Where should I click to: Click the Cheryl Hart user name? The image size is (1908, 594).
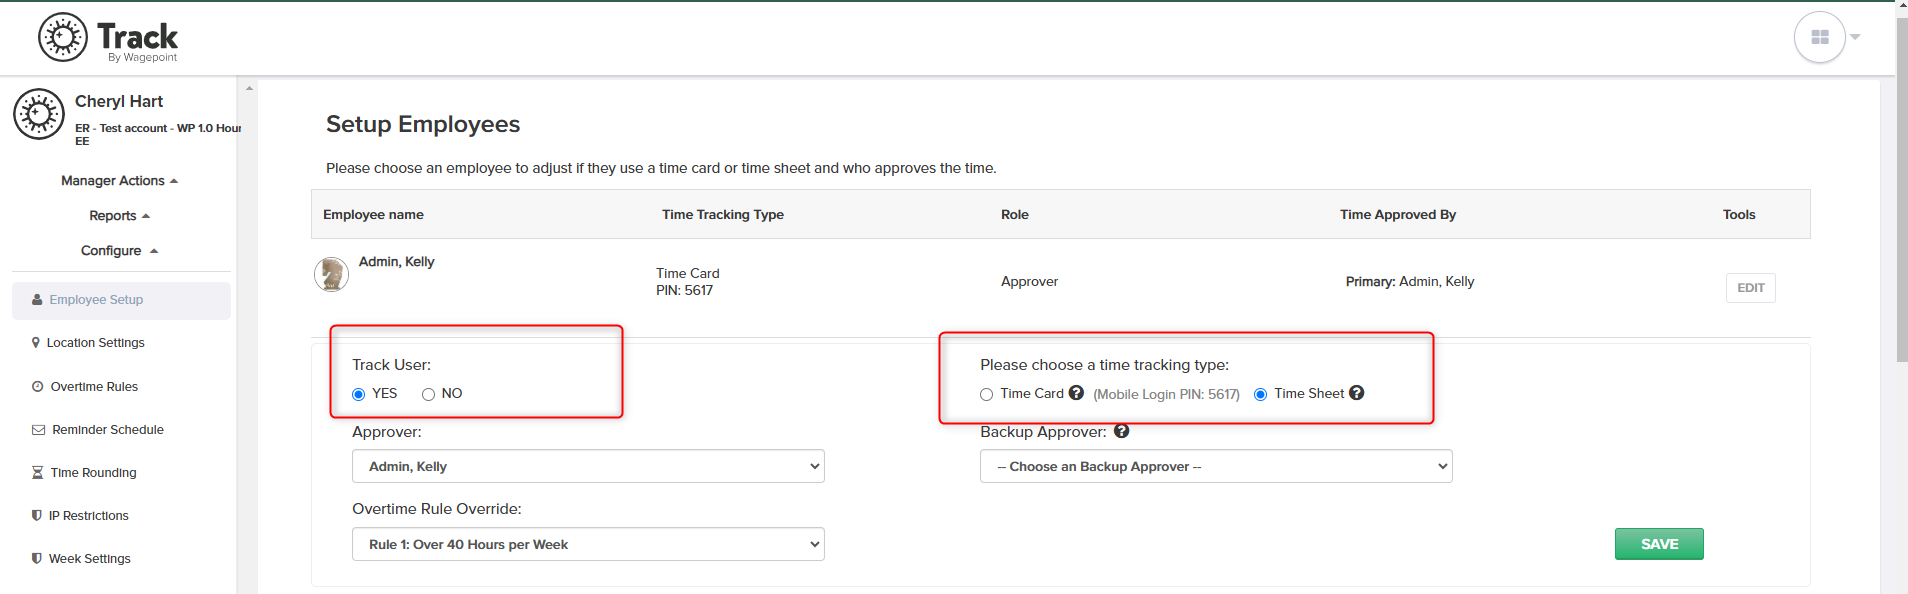pyautogui.click(x=119, y=101)
